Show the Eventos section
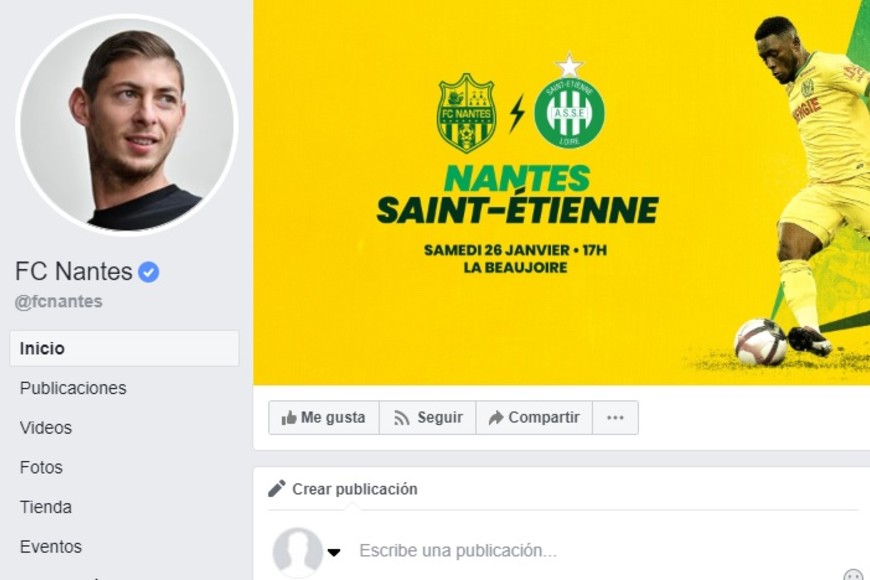The width and height of the screenshot is (870, 580). [x=51, y=547]
